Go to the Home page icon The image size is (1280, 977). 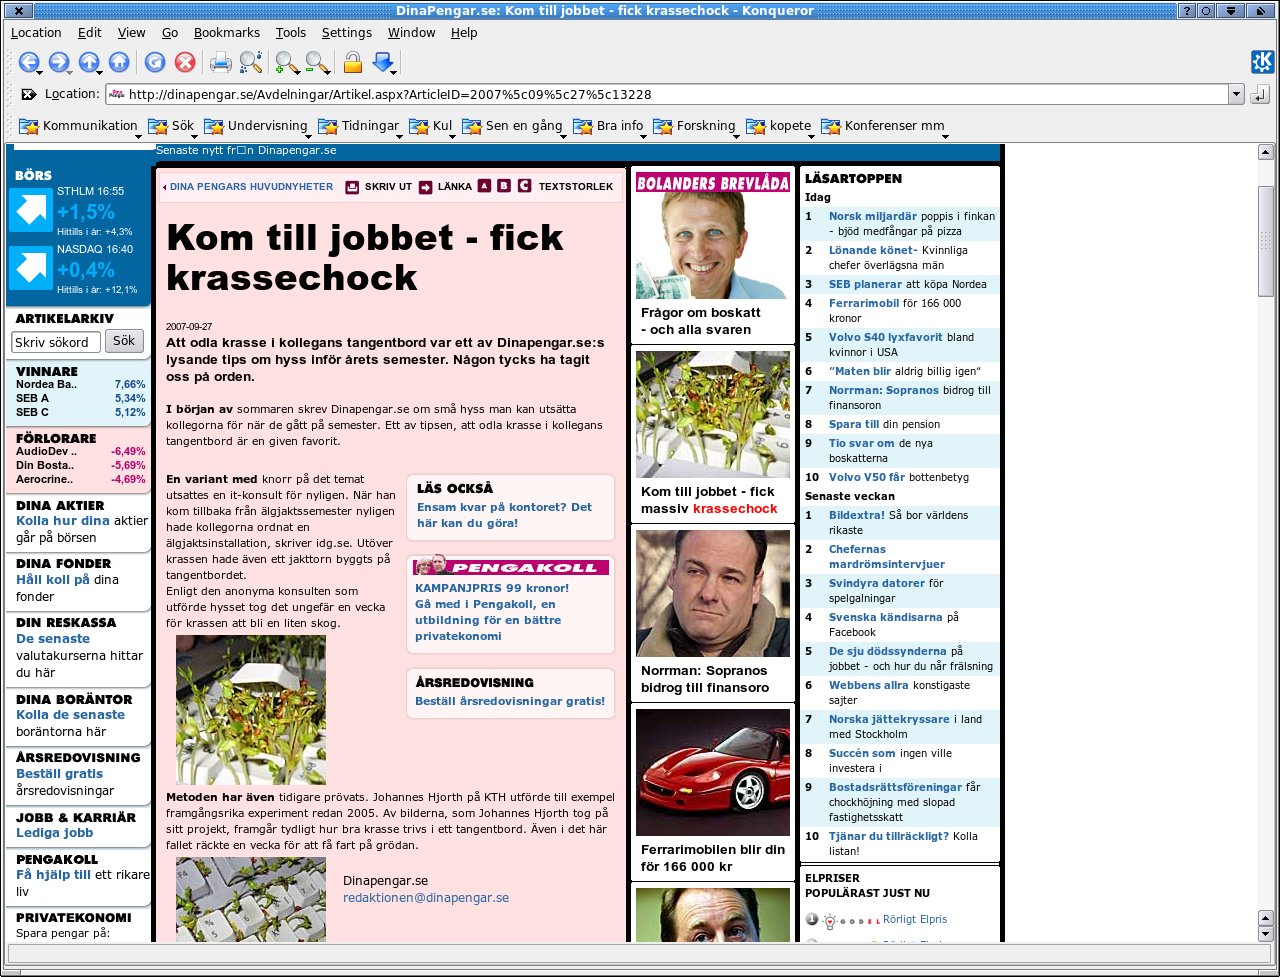tap(118, 62)
